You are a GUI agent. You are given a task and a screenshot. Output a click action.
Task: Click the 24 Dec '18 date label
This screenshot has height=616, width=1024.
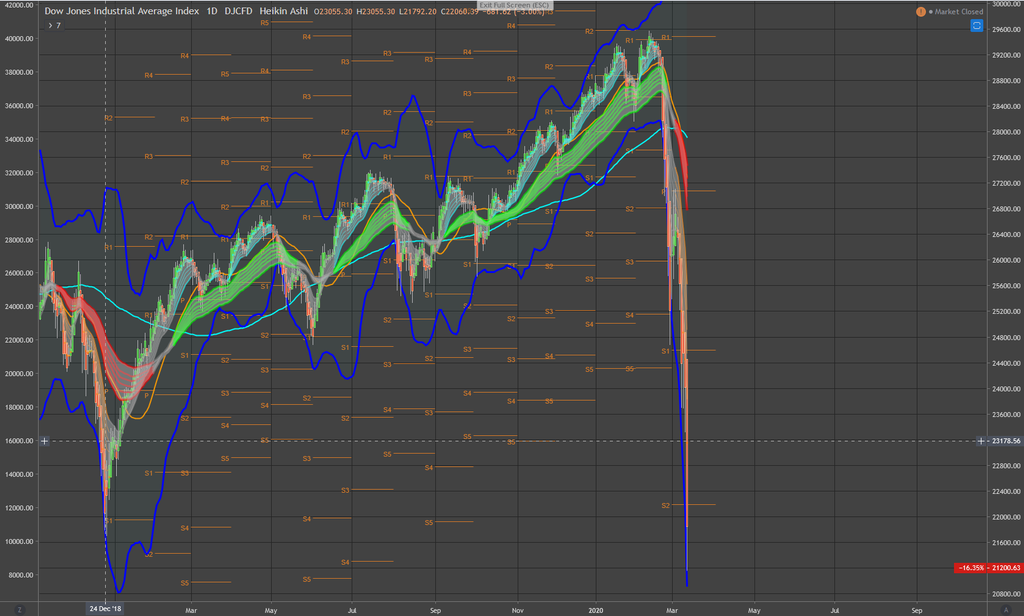(105, 609)
